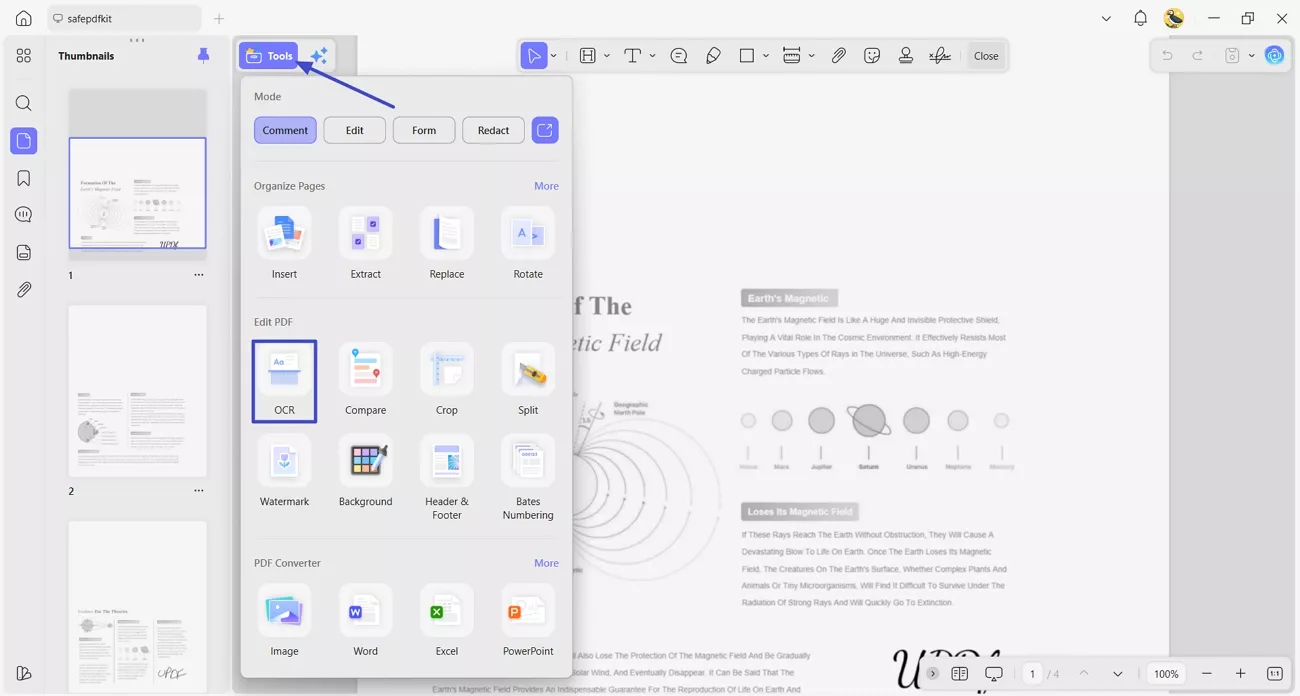Convert PDF to PowerPoint
Viewport: 1300px width, 696px height.
tap(528, 621)
